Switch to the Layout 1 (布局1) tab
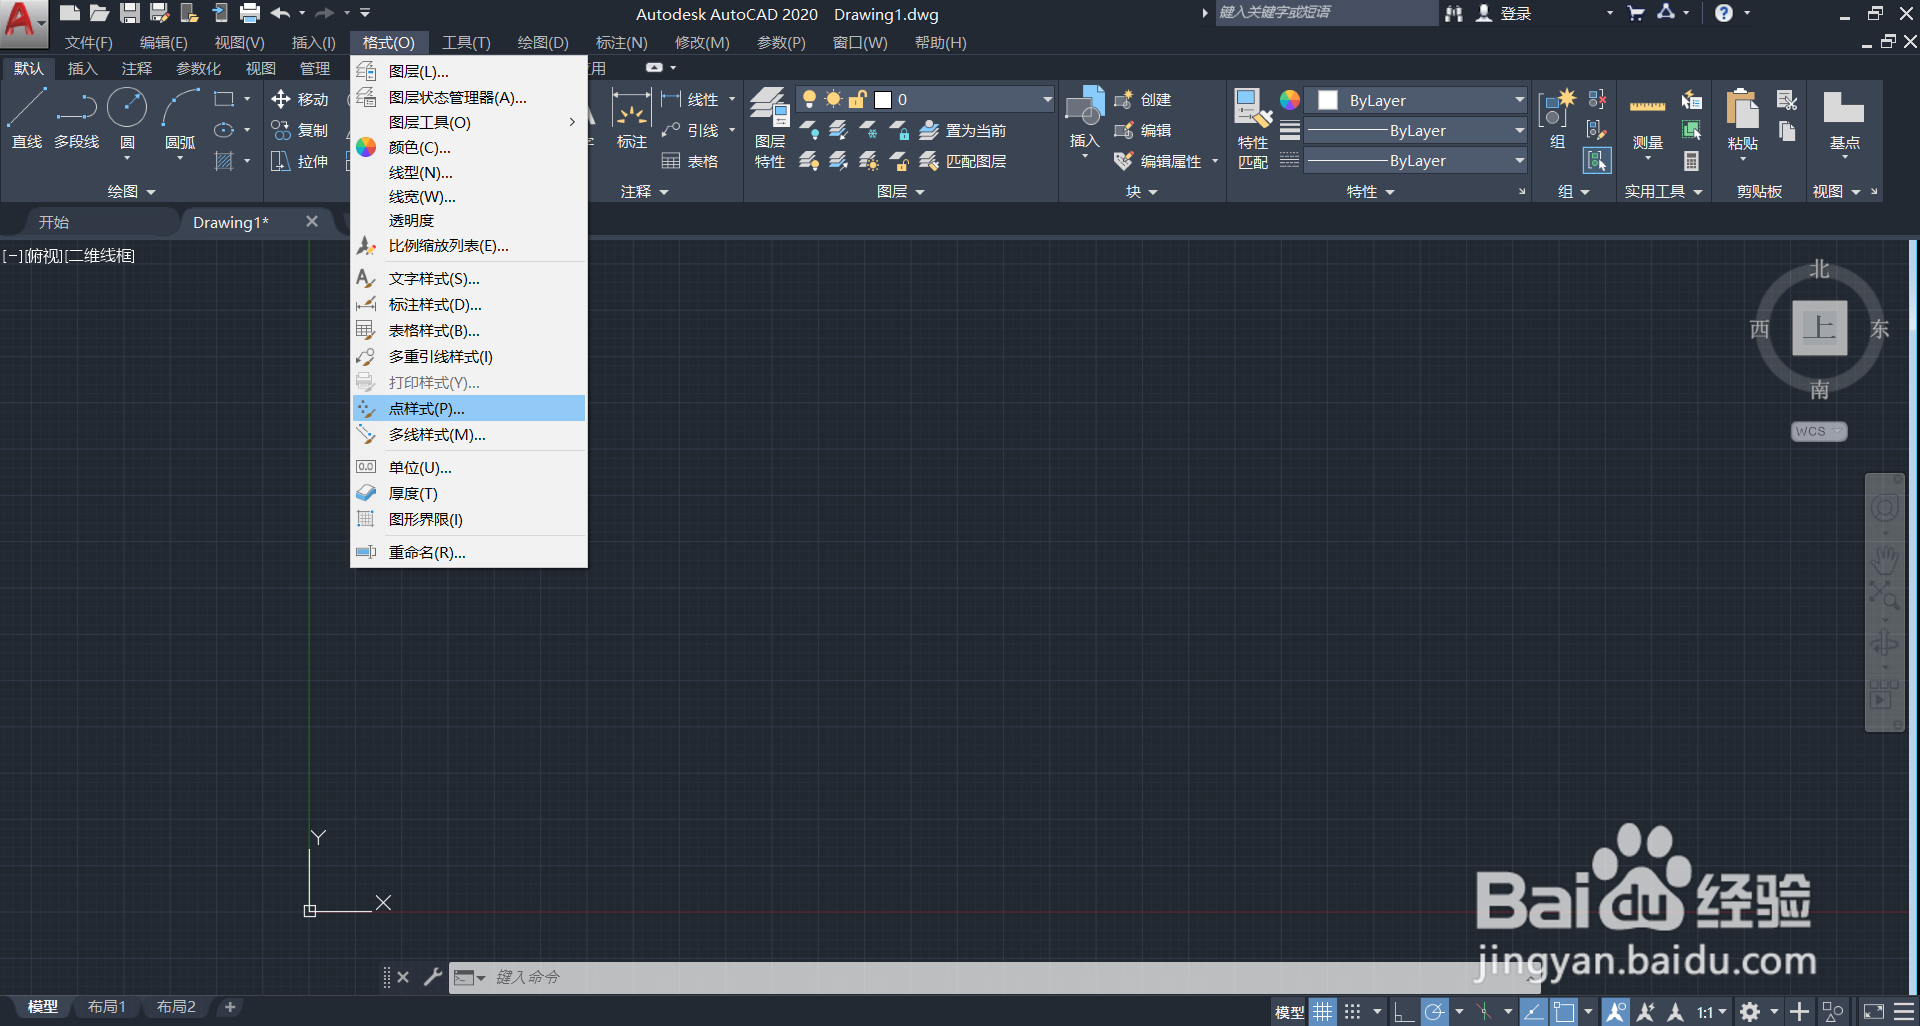1920x1026 pixels. tap(106, 1007)
